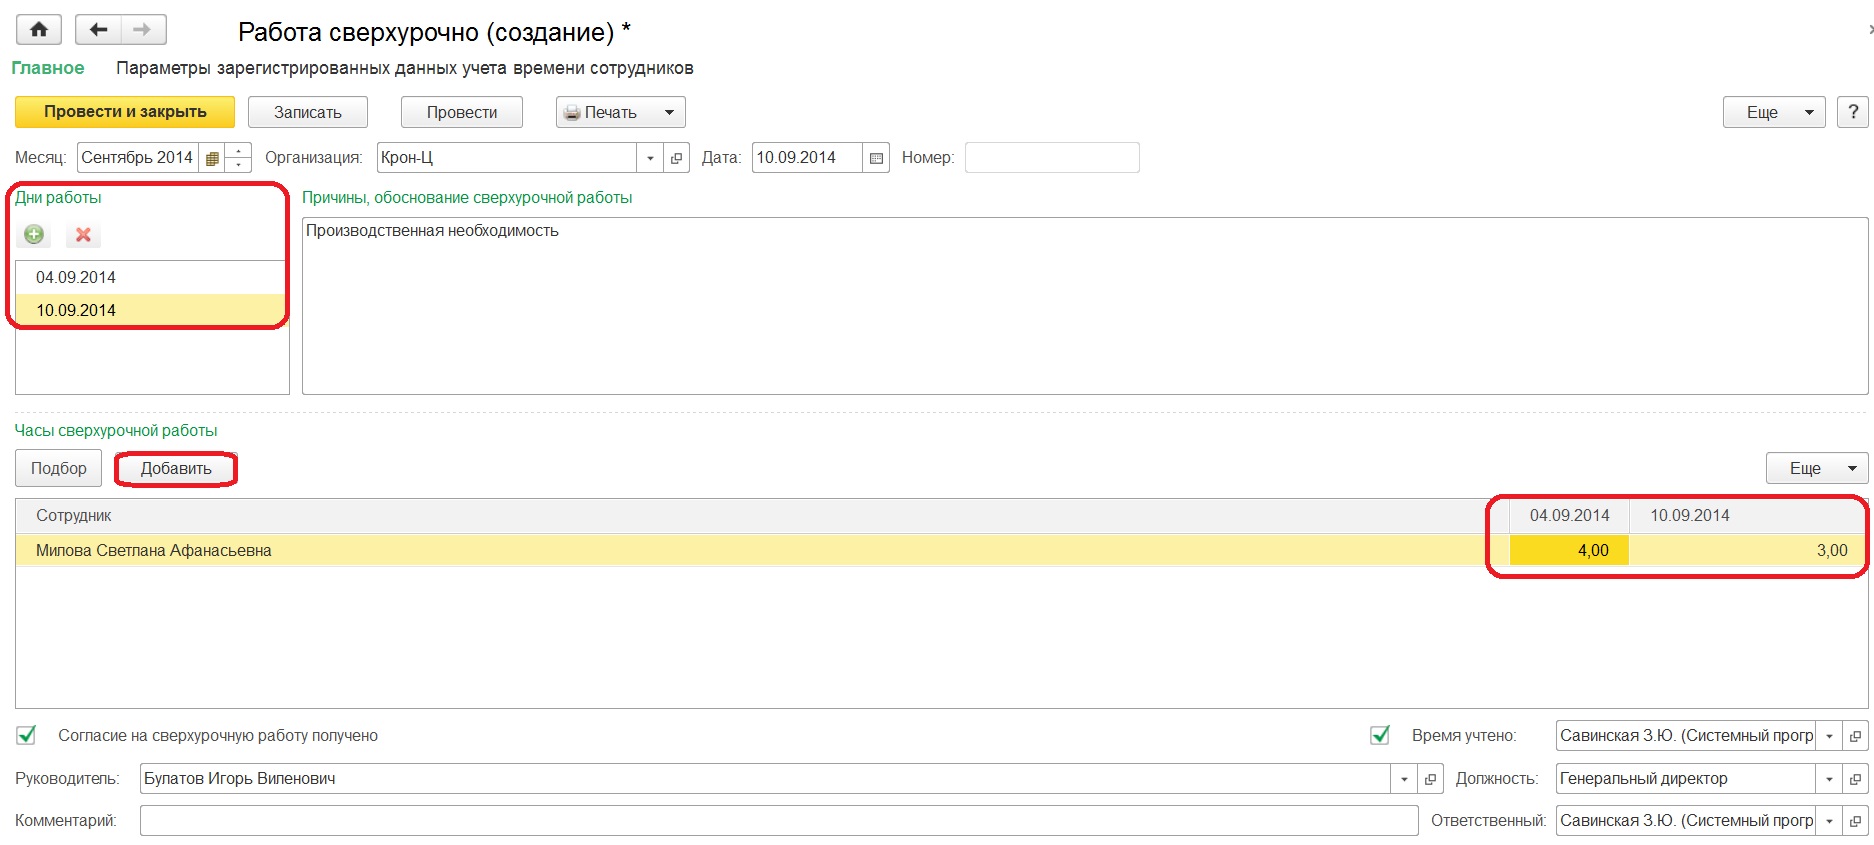Toggle the Время учтено checkbox
The image size is (1874, 845).
point(1380,735)
